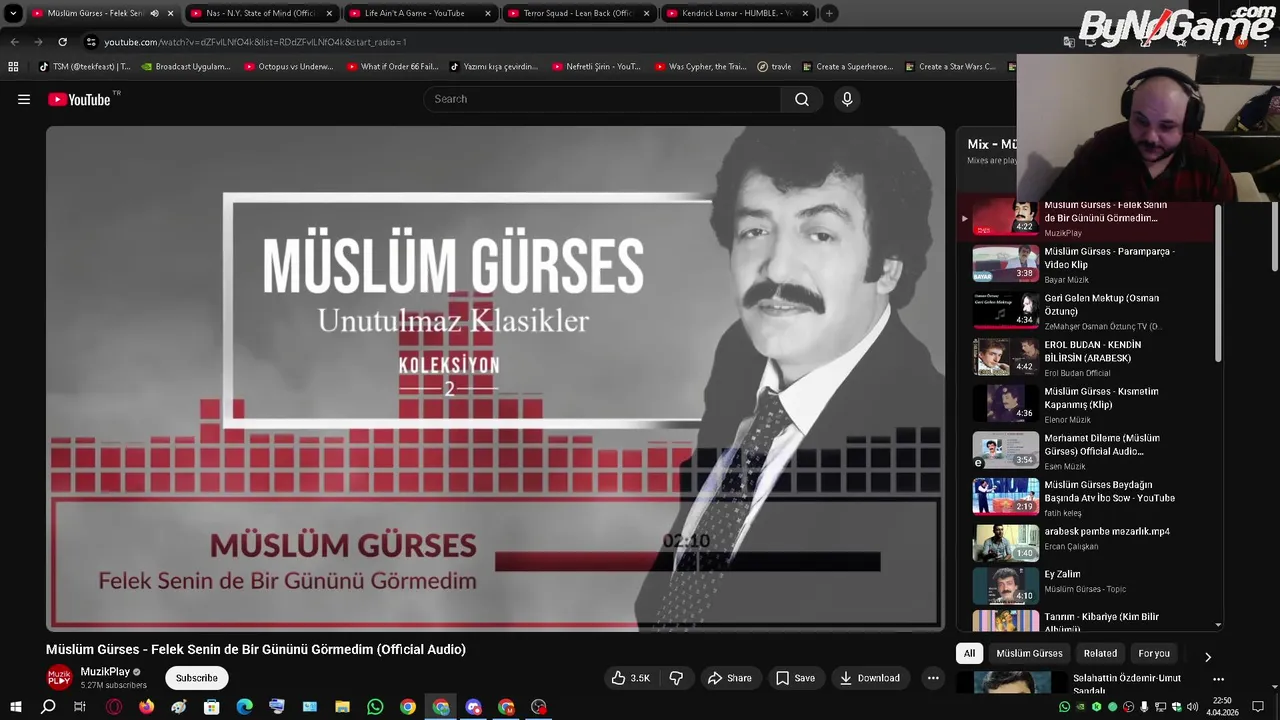This screenshot has height=720, width=1280.
Task: Click the video player to pause
Action: (x=495, y=378)
